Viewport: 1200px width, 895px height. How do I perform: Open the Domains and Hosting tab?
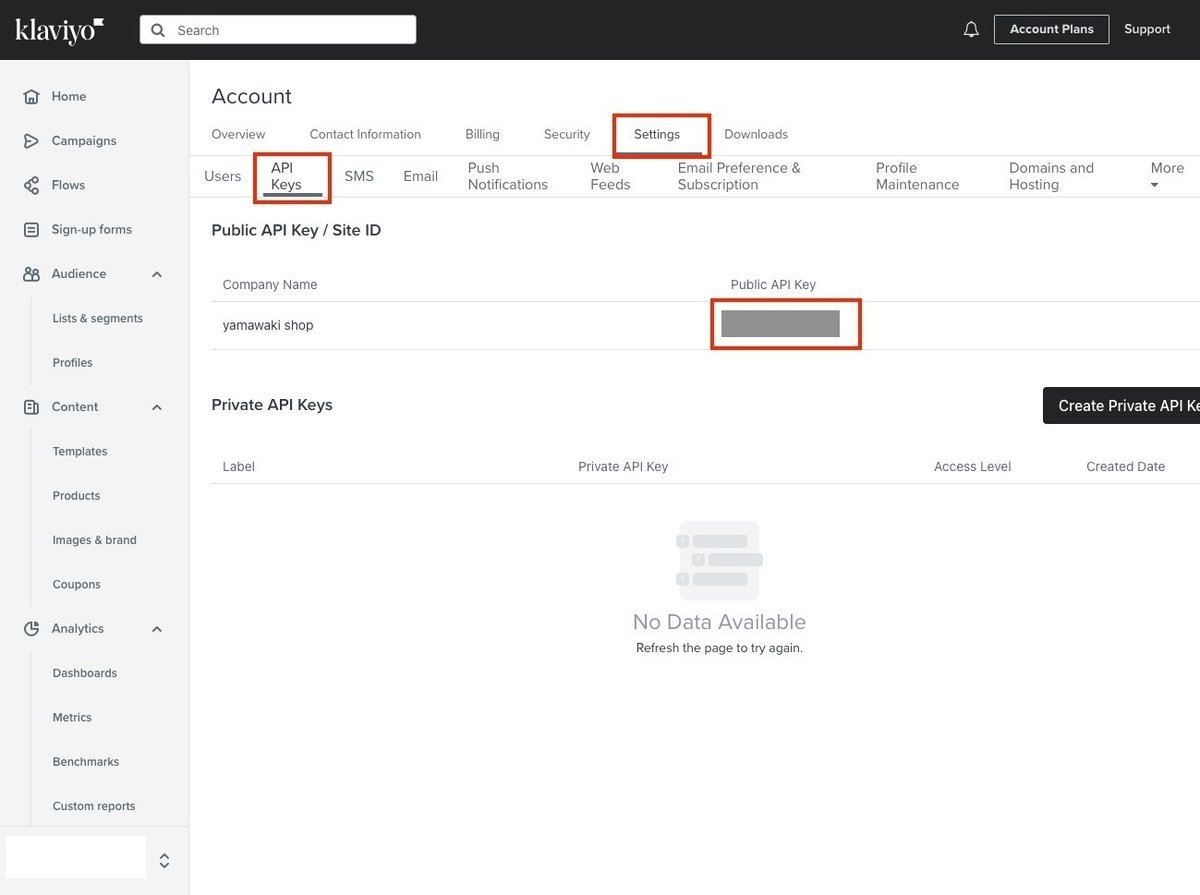pos(1051,176)
